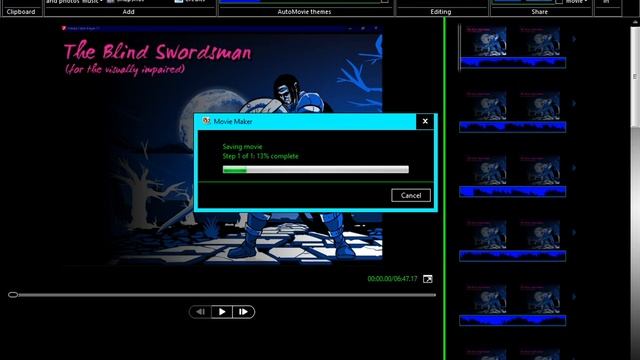The image size is (640, 360).
Task: Select first clip thumbnail in top storyboard row
Action: pyautogui.click(x=486, y=41)
